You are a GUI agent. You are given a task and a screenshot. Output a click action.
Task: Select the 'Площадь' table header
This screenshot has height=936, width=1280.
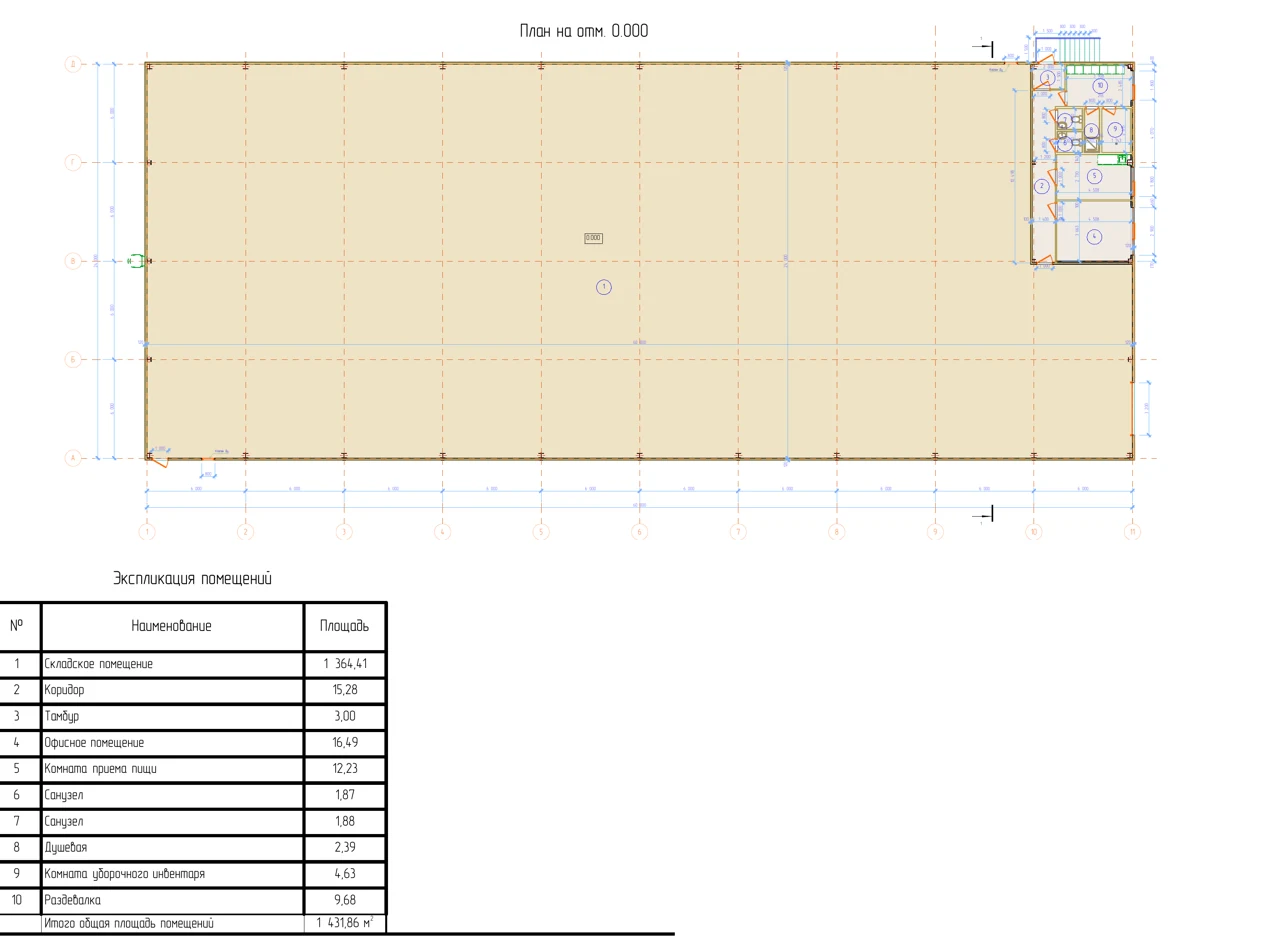[x=344, y=627]
